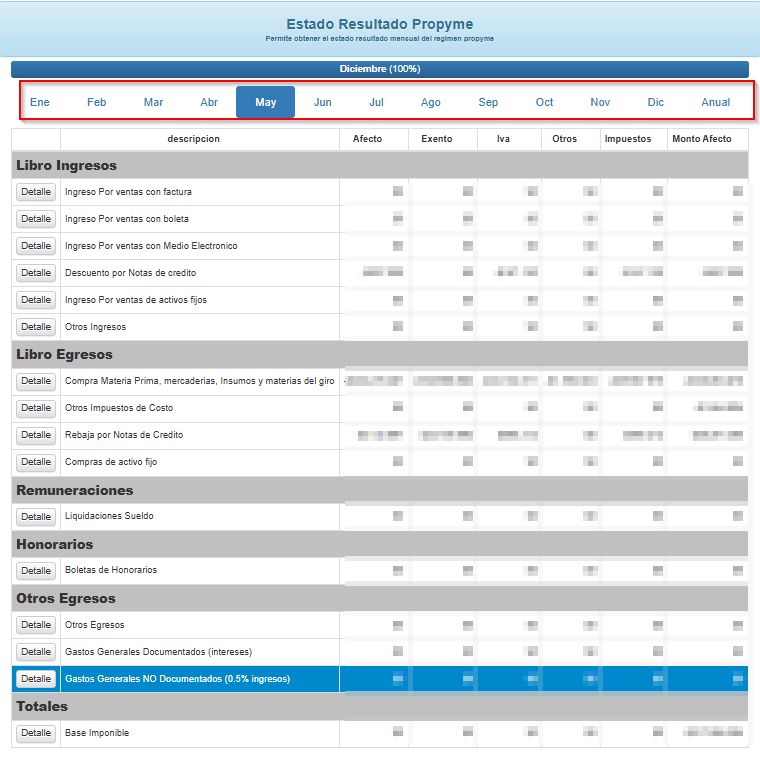The image size is (760, 758).
Task: Click Detalle for Gastos Generales NO Documentados
Action: pos(36,679)
